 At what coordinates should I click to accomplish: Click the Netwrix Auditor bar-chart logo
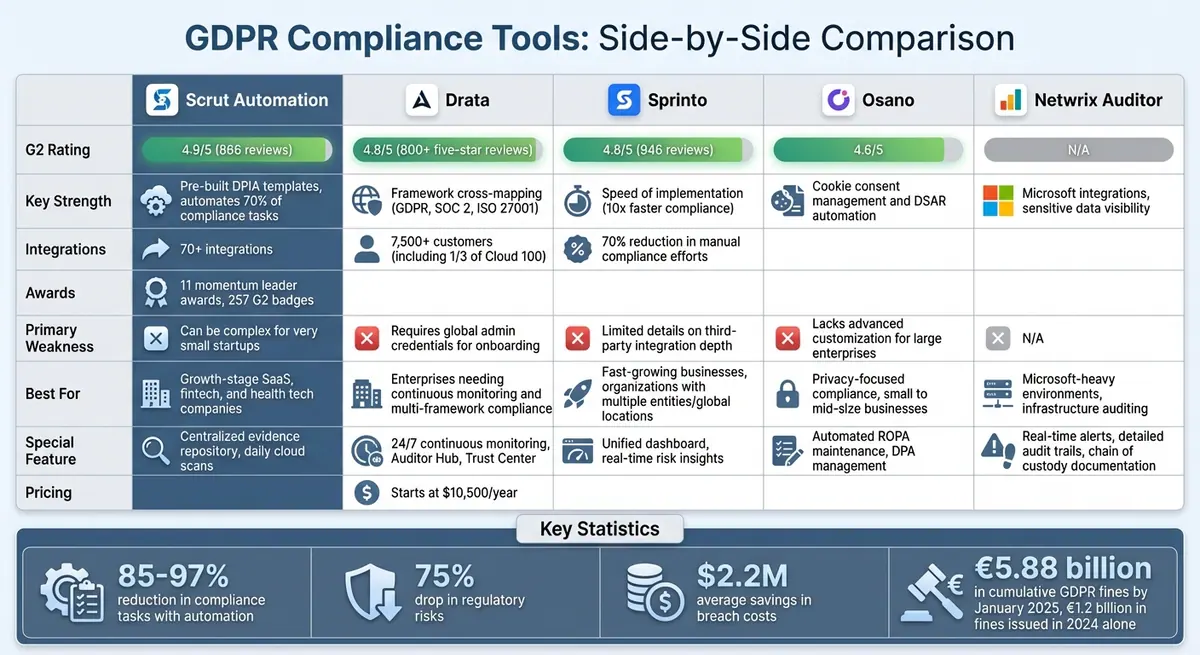1010,100
